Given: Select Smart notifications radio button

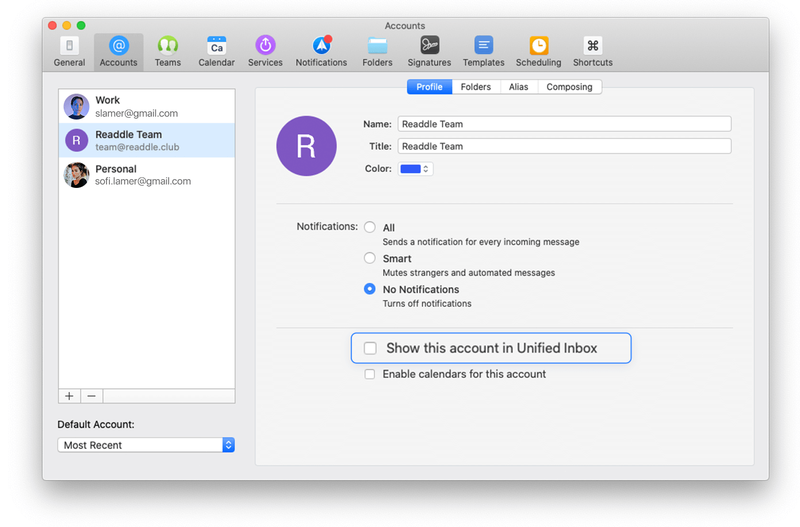Looking at the screenshot, I should 370,258.
